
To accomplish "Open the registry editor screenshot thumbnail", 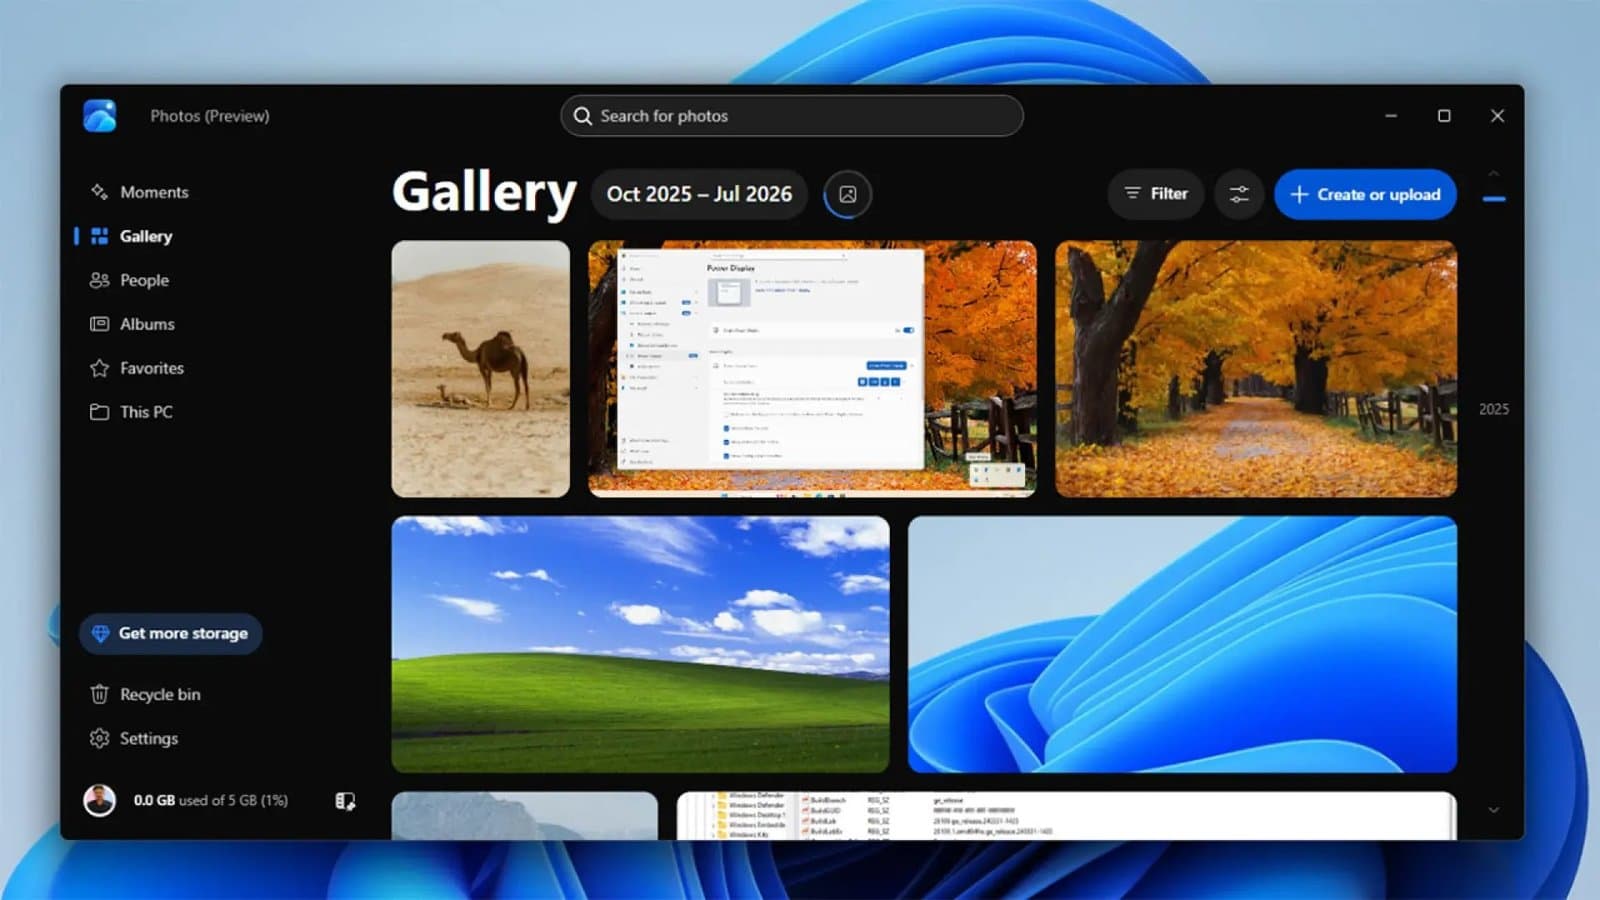I will tap(1067, 816).
